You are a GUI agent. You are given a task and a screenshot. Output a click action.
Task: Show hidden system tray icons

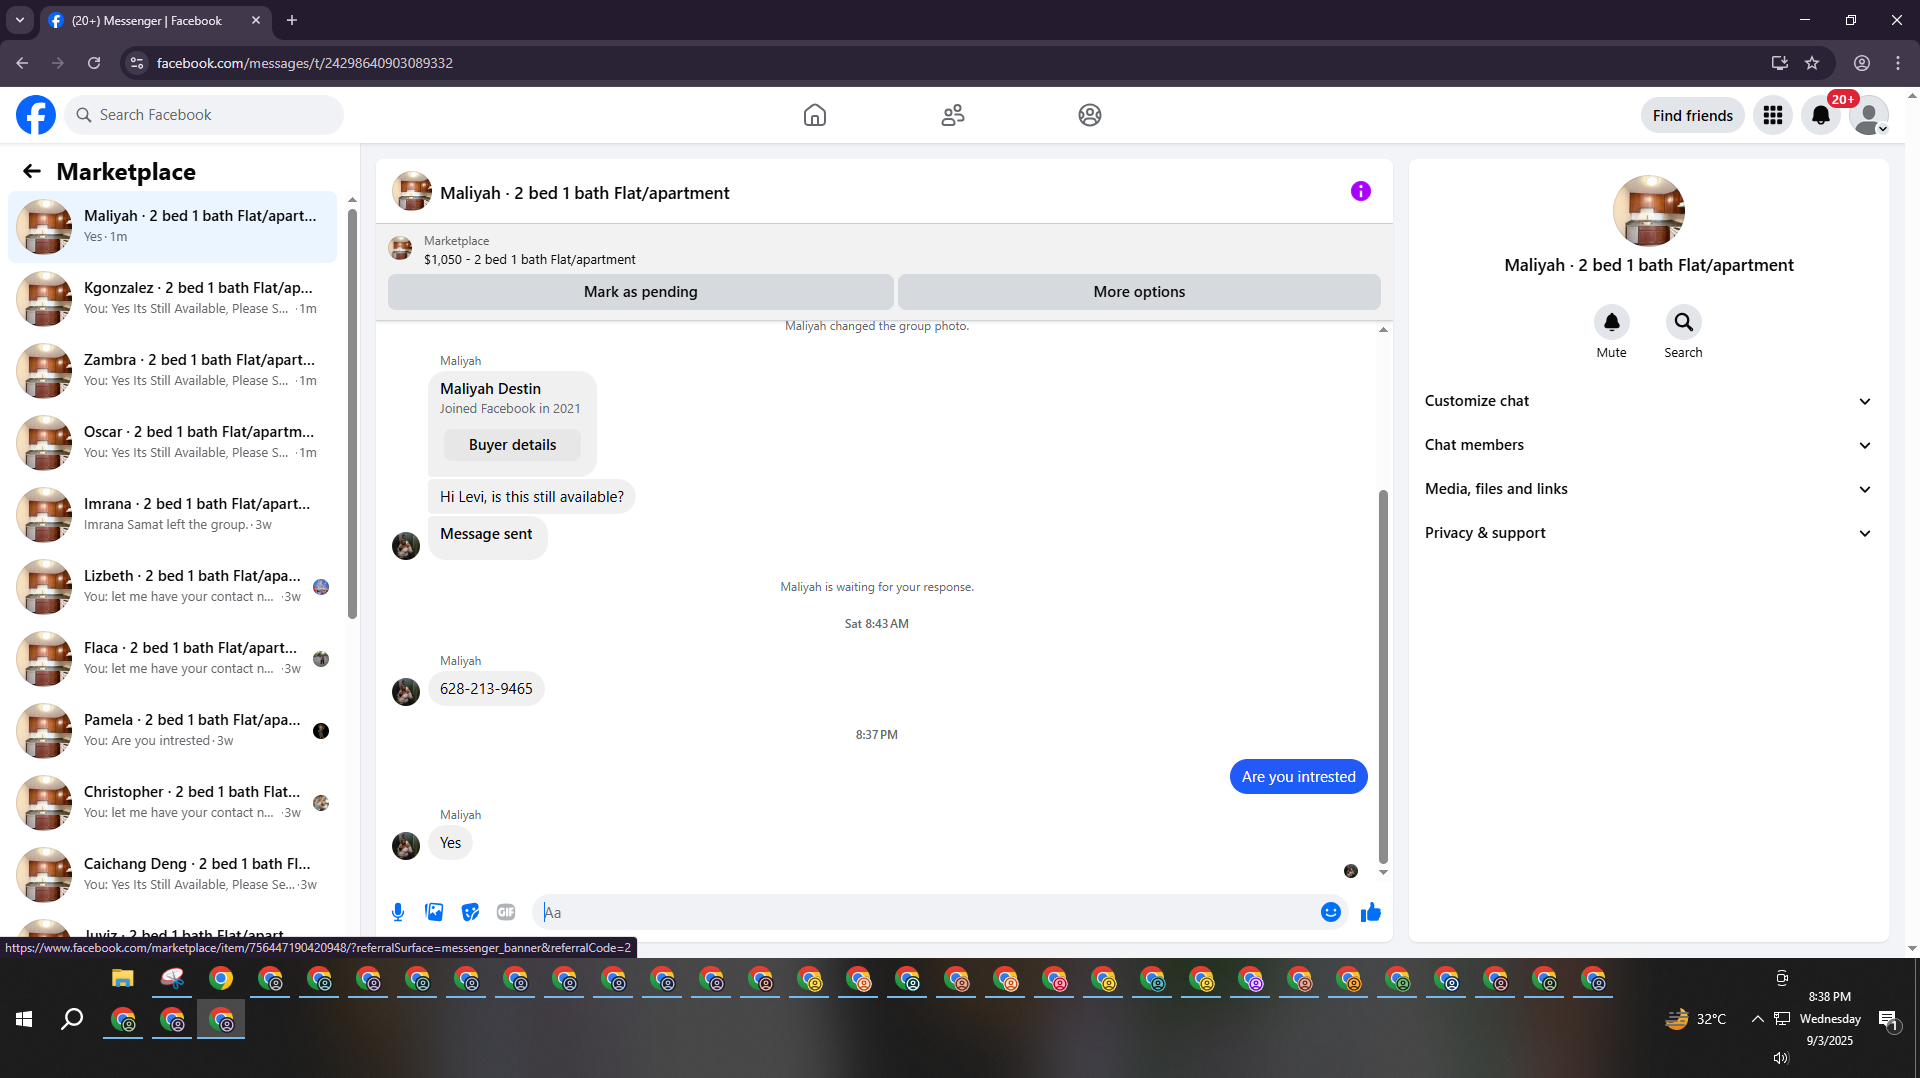1757,1019
